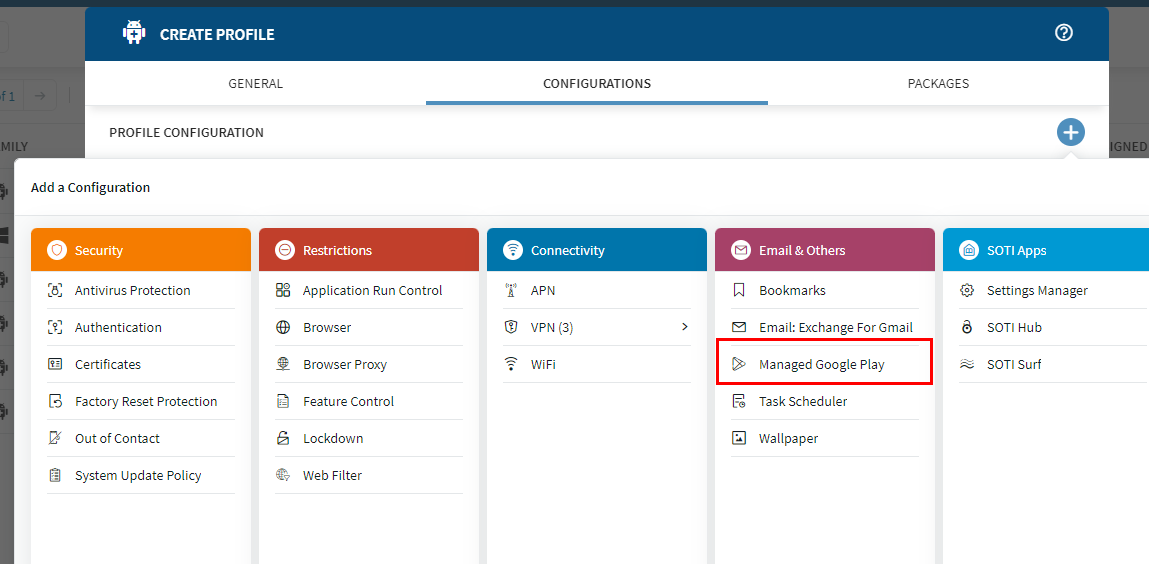Click the Antivirus Protection icon
This screenshot has height=564, width=1149.
point(55,290)
